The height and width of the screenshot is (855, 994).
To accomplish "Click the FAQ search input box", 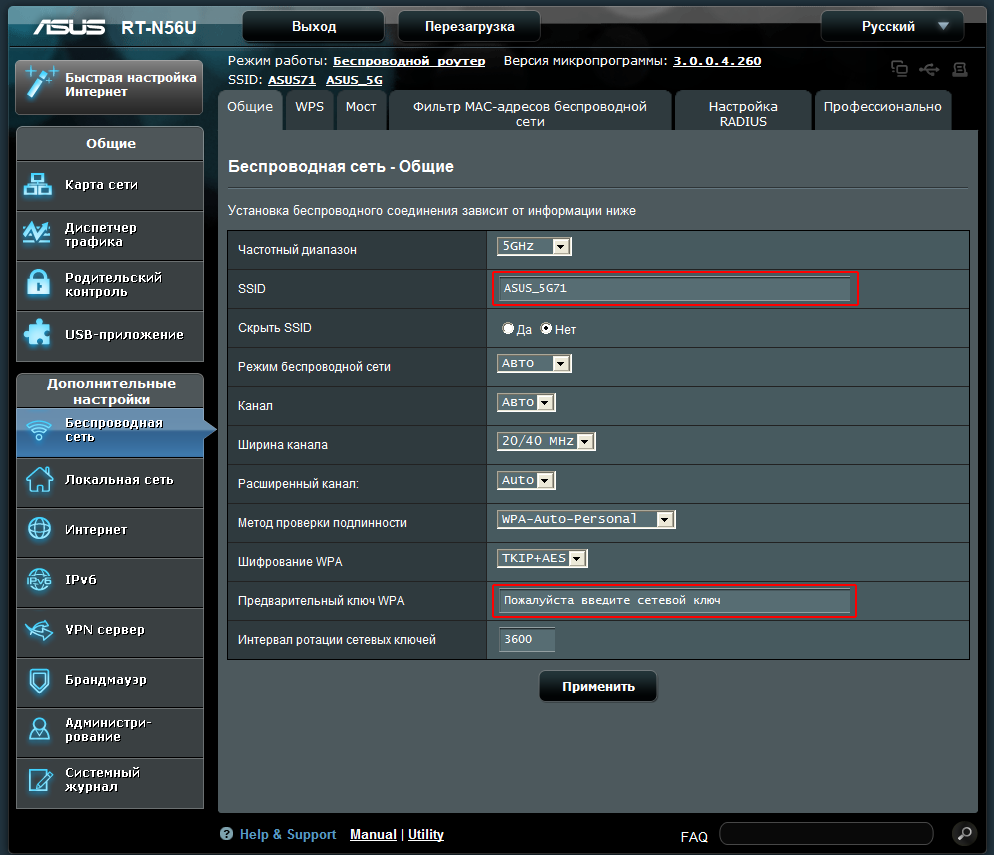I will point(826,833).
